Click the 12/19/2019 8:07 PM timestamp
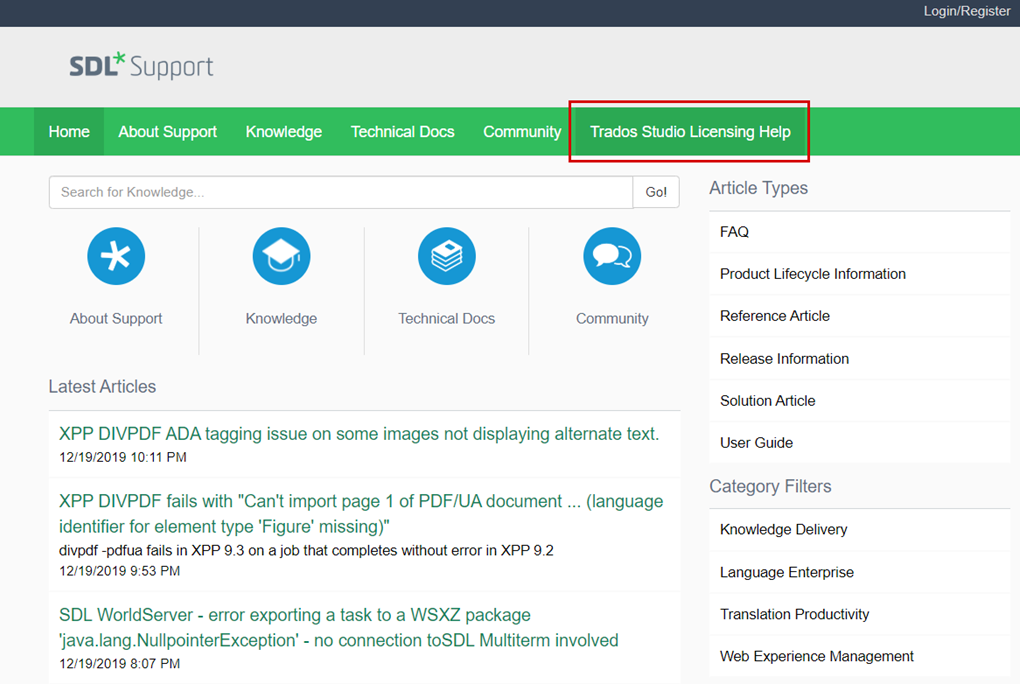Viewport: 1020px width, 684px height. 120,663
